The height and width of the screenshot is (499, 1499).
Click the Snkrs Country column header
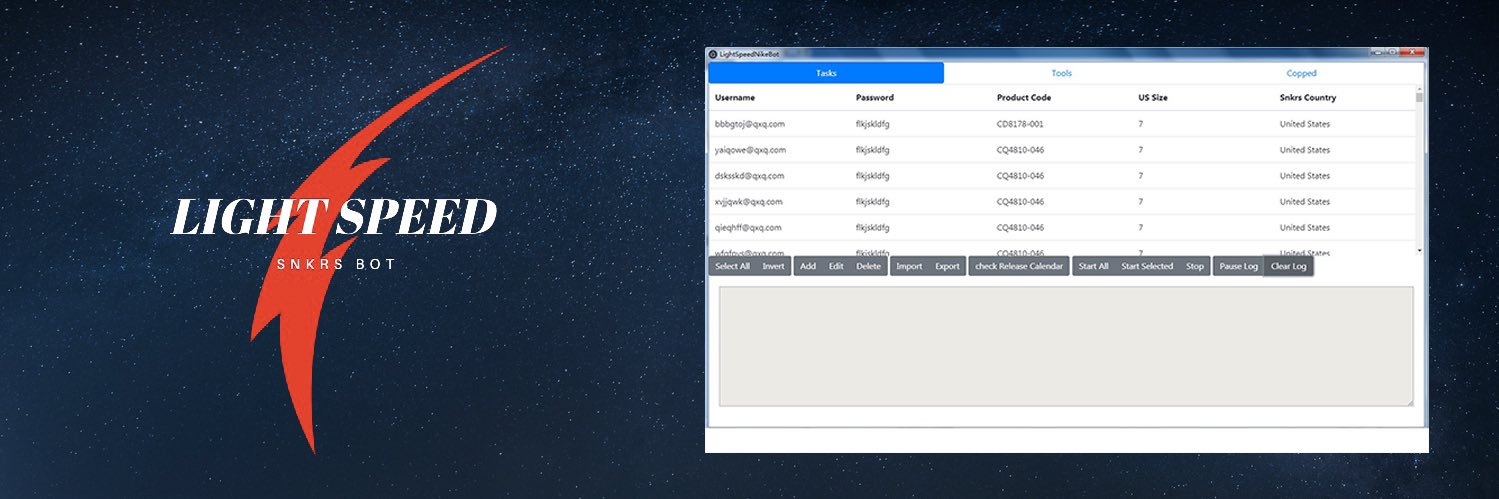pyautogui.click(x=1308, y=98)
